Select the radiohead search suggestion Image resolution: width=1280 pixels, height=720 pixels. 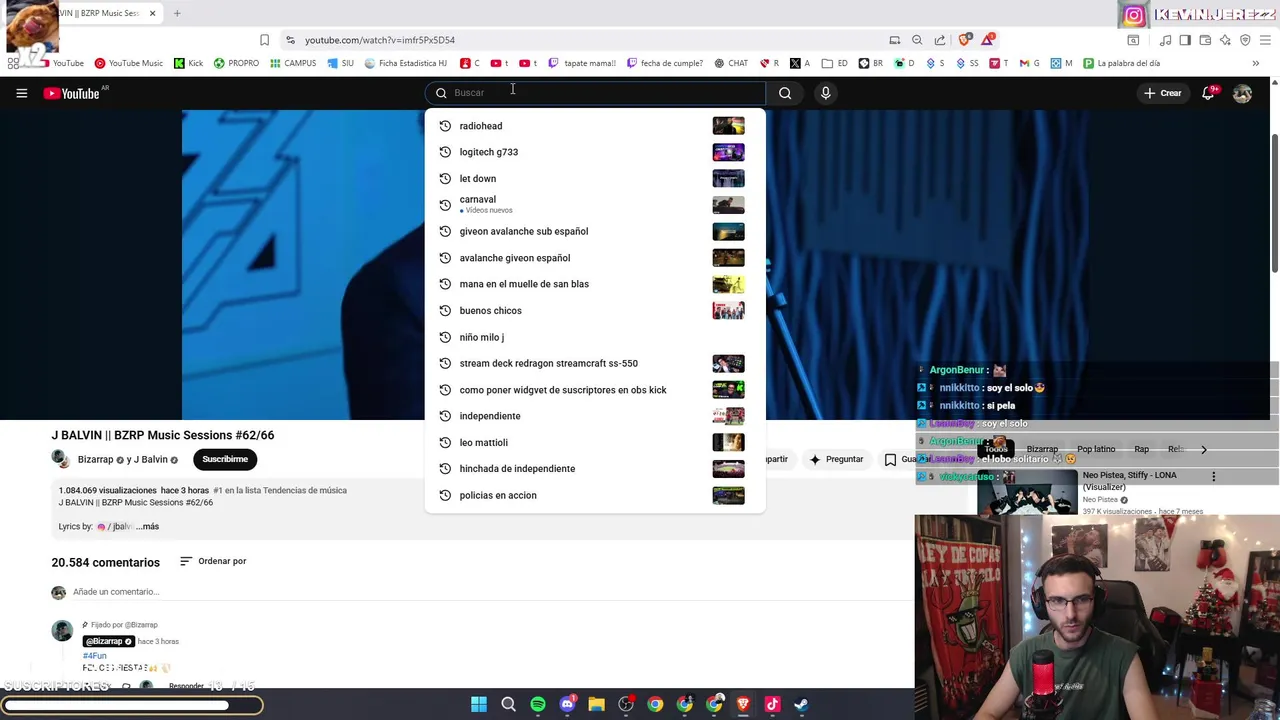(x=595, y=126)
